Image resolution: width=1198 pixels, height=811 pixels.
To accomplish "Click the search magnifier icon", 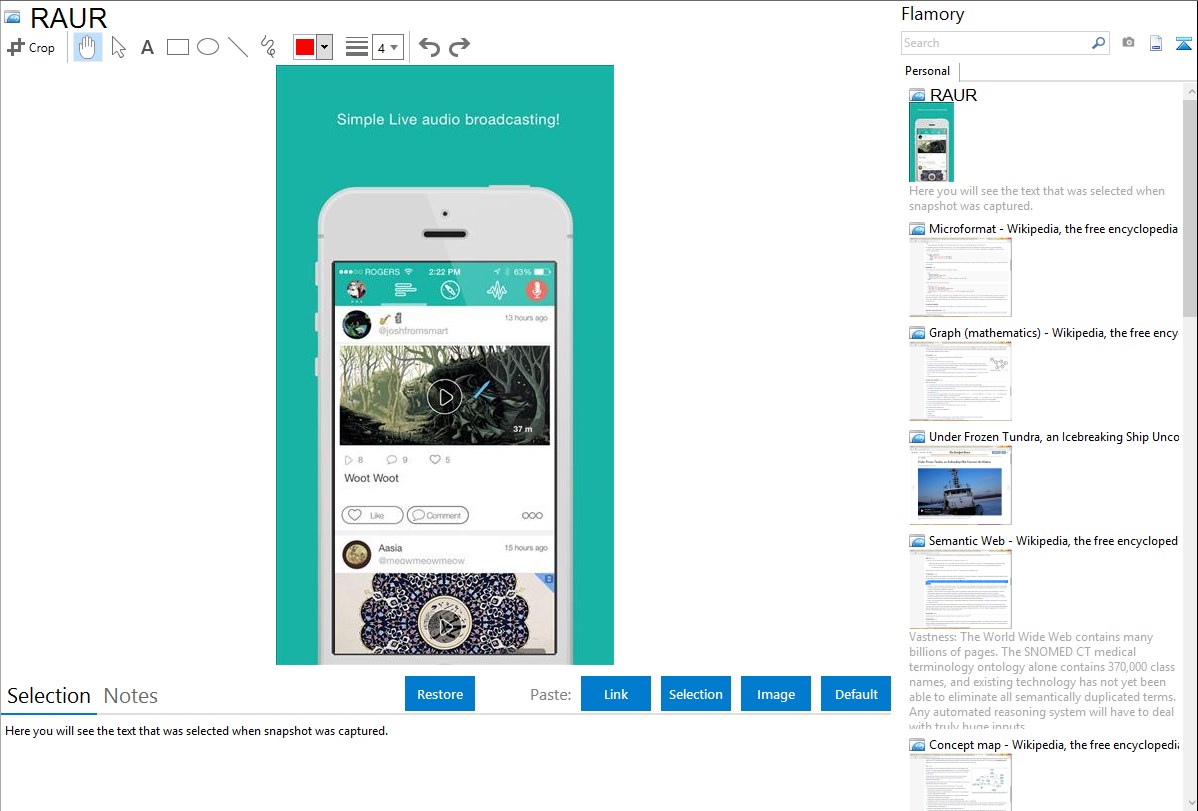I will pos(1099,43).
